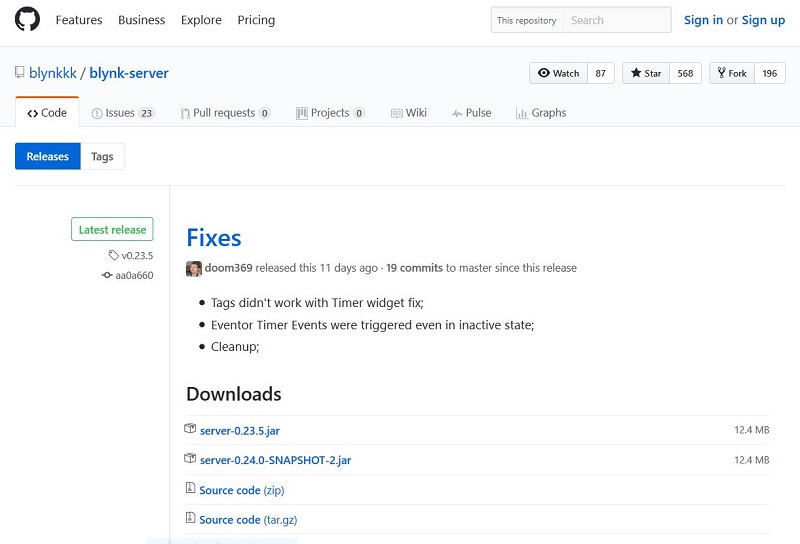The height and width of the screenshot is (544, 800).
Task: Download Source code (tar.gz)
Action: 248,520
